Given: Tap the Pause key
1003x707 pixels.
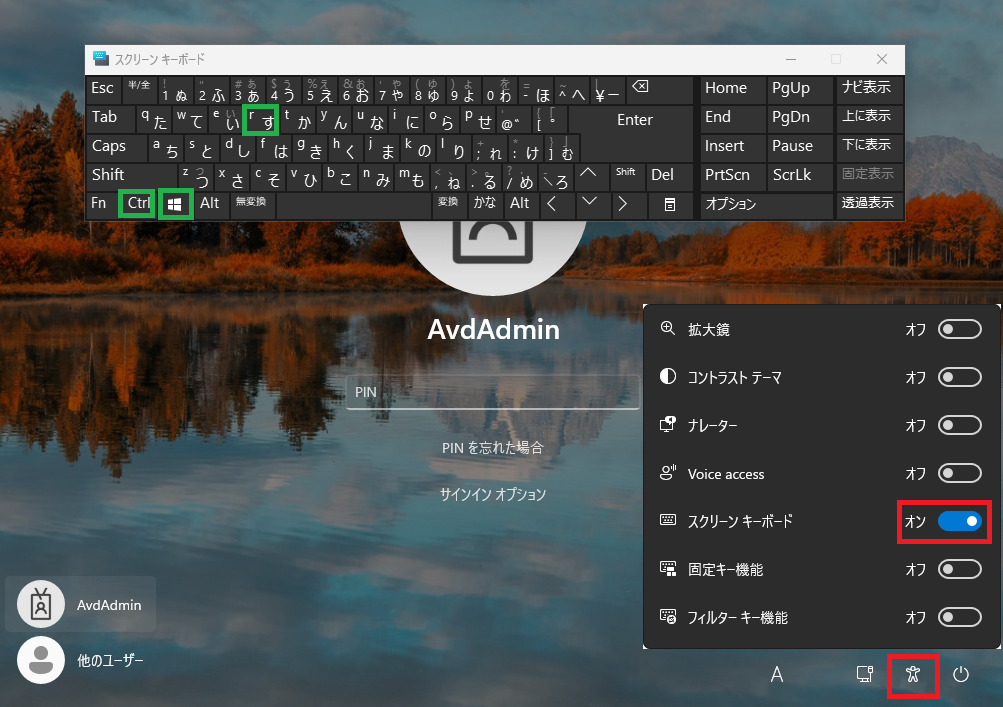Looking at the screenshot, I should pyautogui.click(x=800, y=147).
